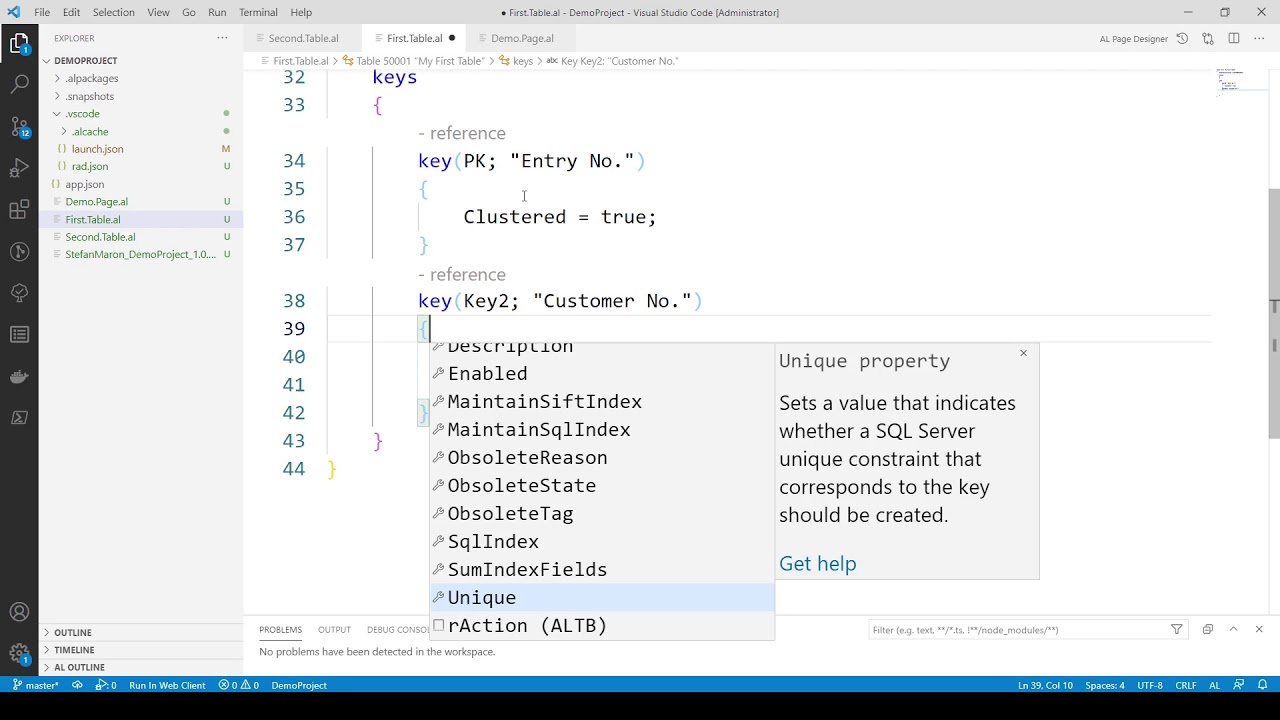Open the Selection menu

[x=113, y=12]
